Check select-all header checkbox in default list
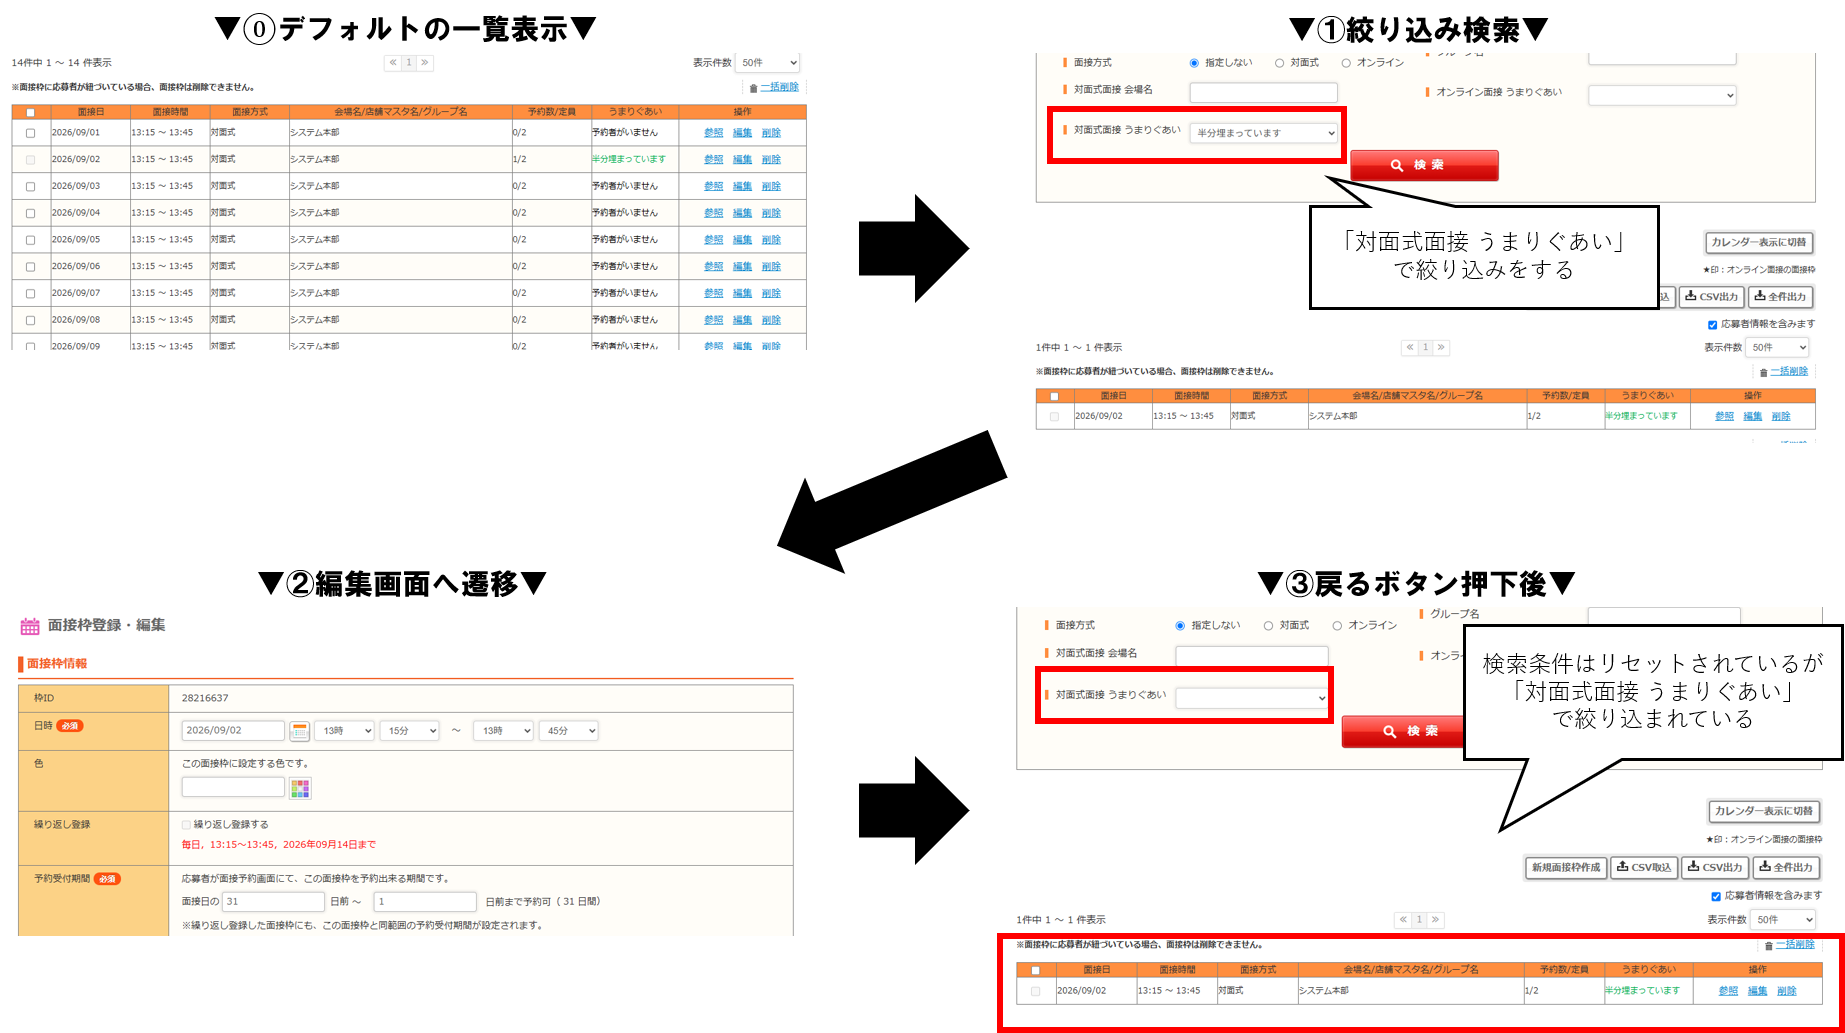This screenshot has width=1845, height=1033. [x=31, y=112]
